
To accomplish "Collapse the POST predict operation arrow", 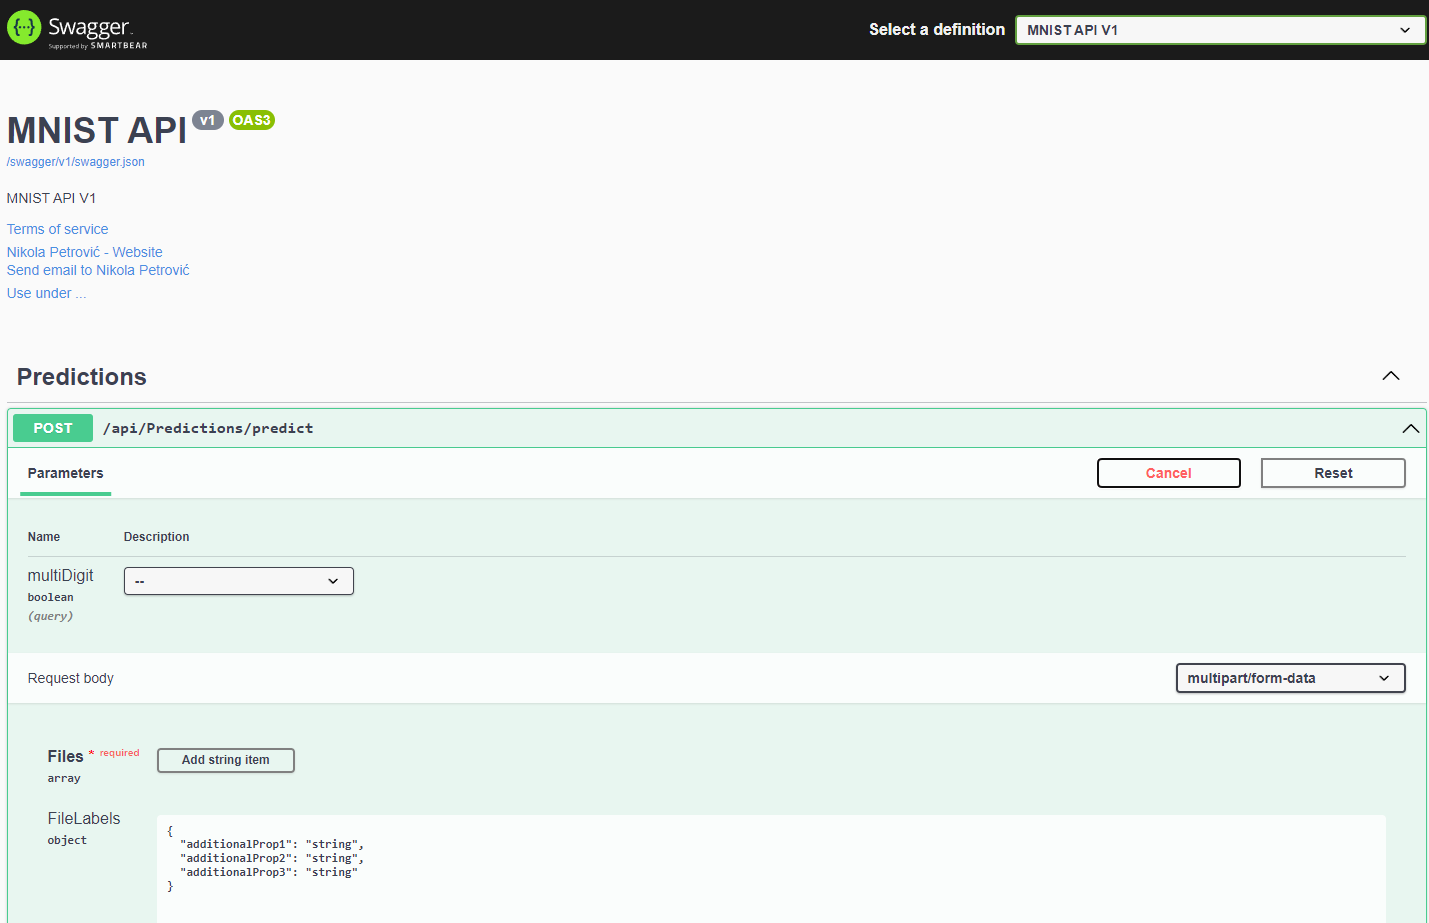I will click(1410, 428).
